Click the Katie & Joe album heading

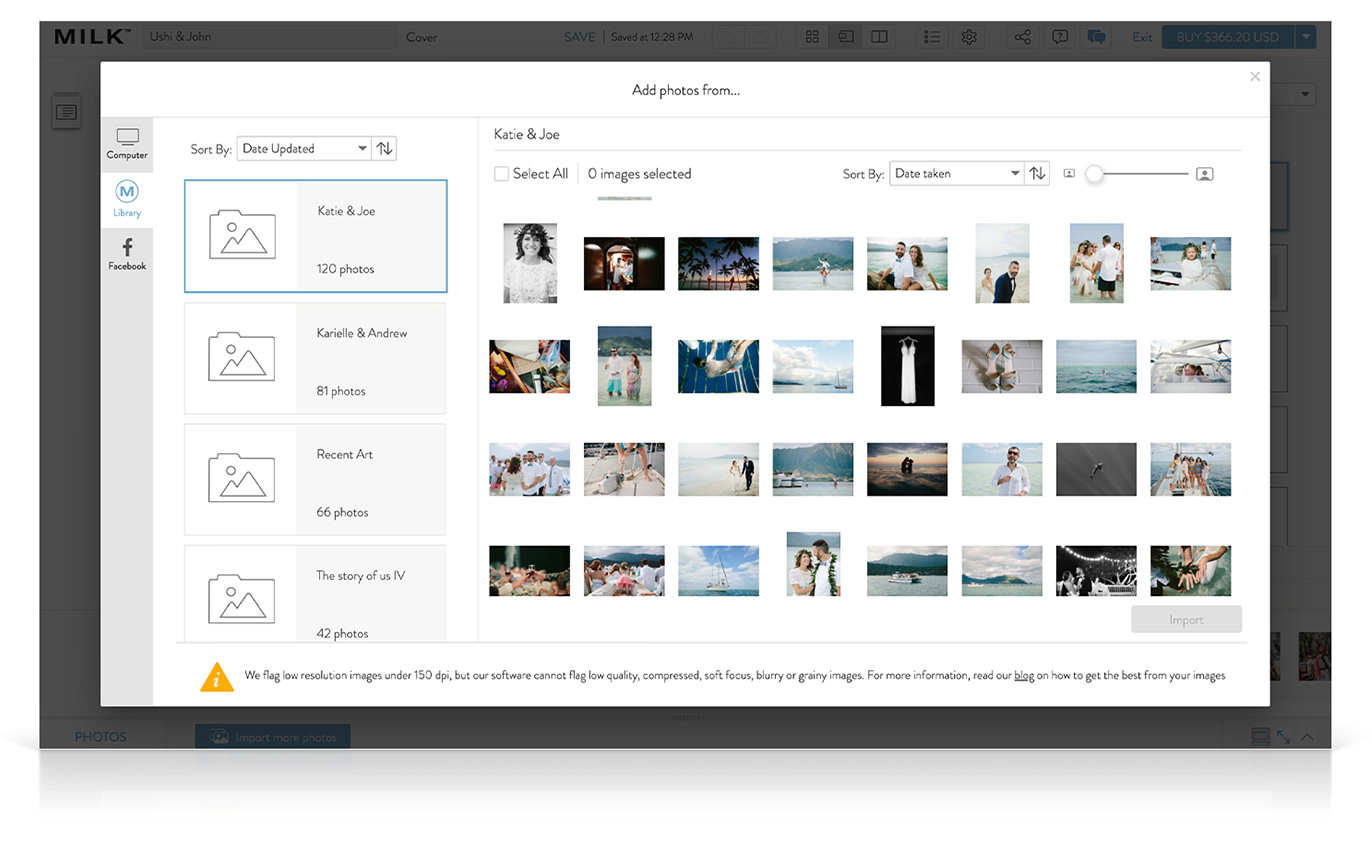coord(527,134)
